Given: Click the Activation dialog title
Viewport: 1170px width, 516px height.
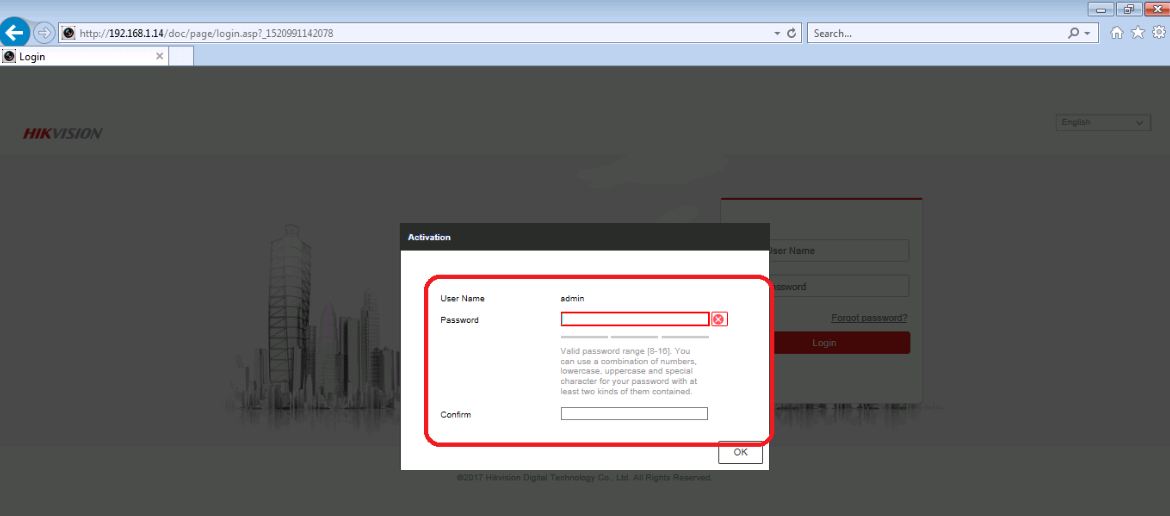Looking at the screenshot, I should click(x=429, y=237).
